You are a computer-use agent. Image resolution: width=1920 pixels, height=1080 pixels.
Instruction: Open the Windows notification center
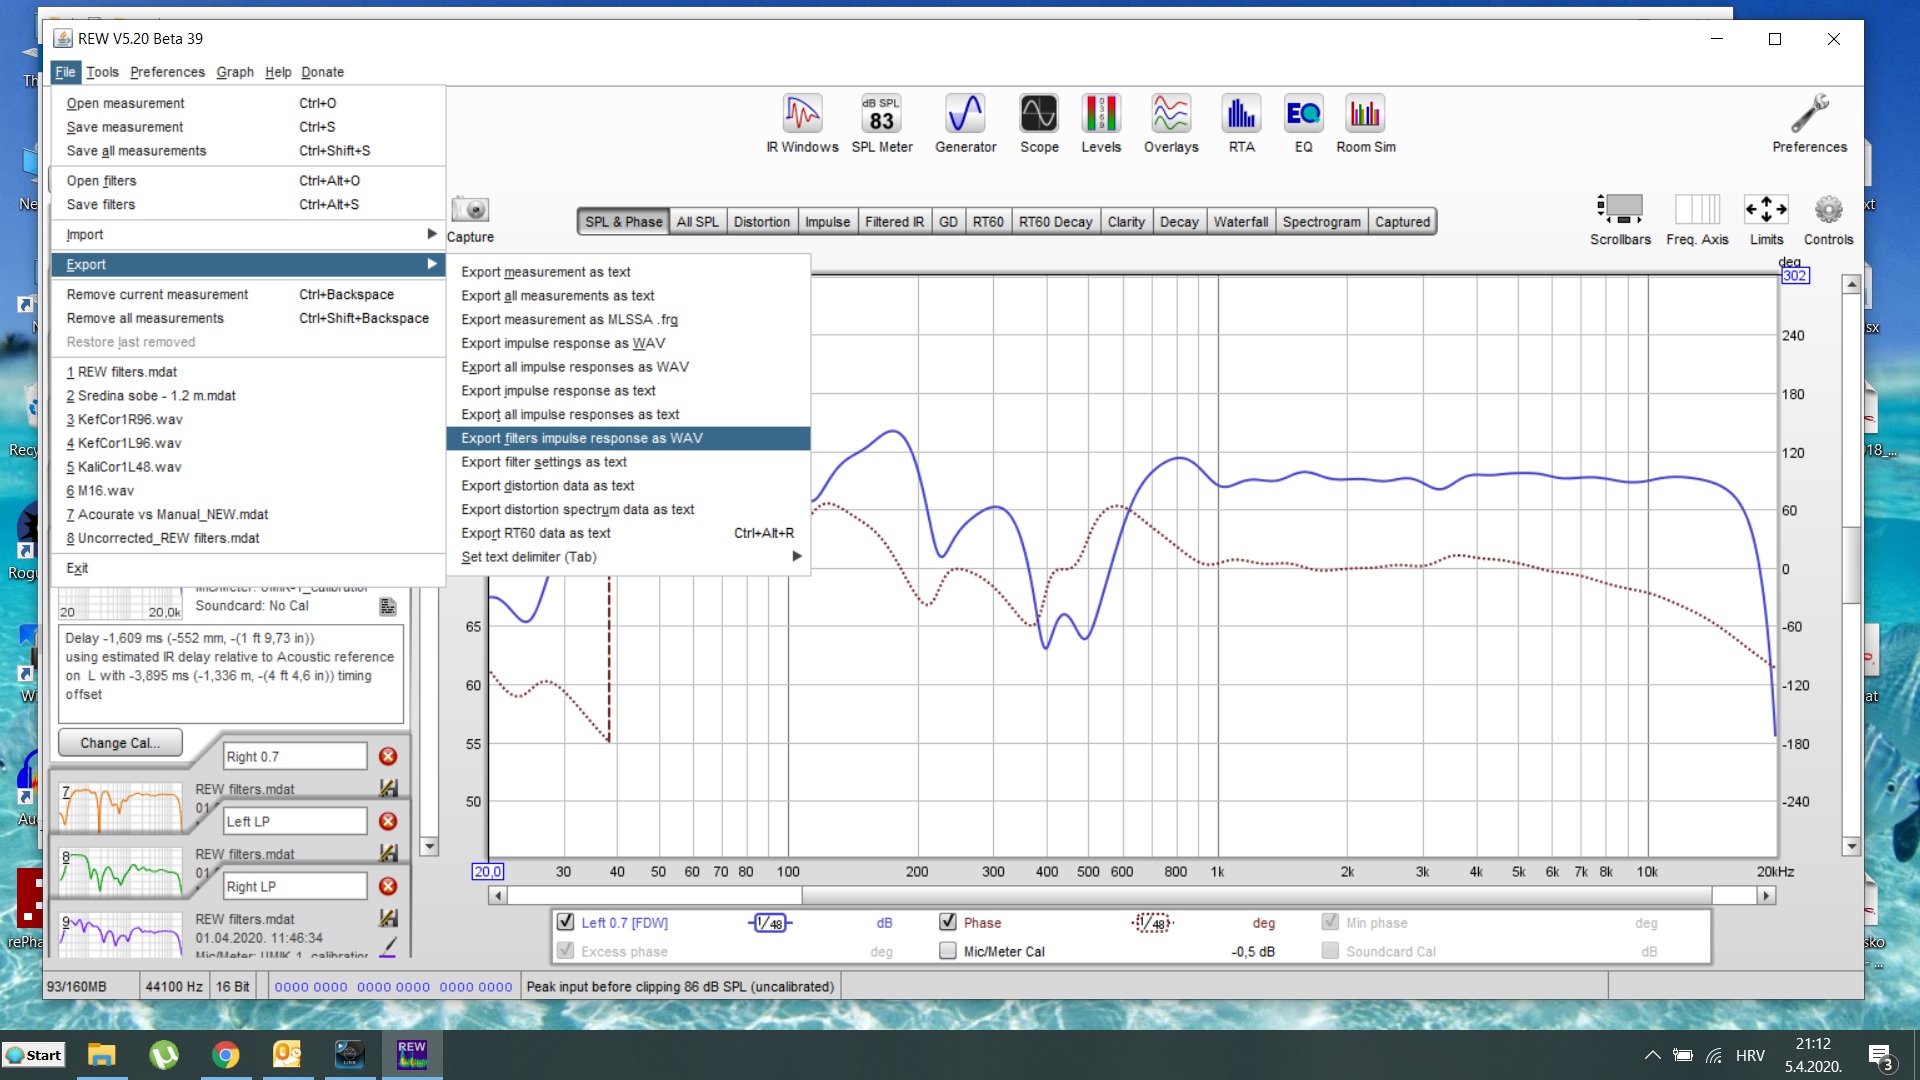click(1881, 1056)
